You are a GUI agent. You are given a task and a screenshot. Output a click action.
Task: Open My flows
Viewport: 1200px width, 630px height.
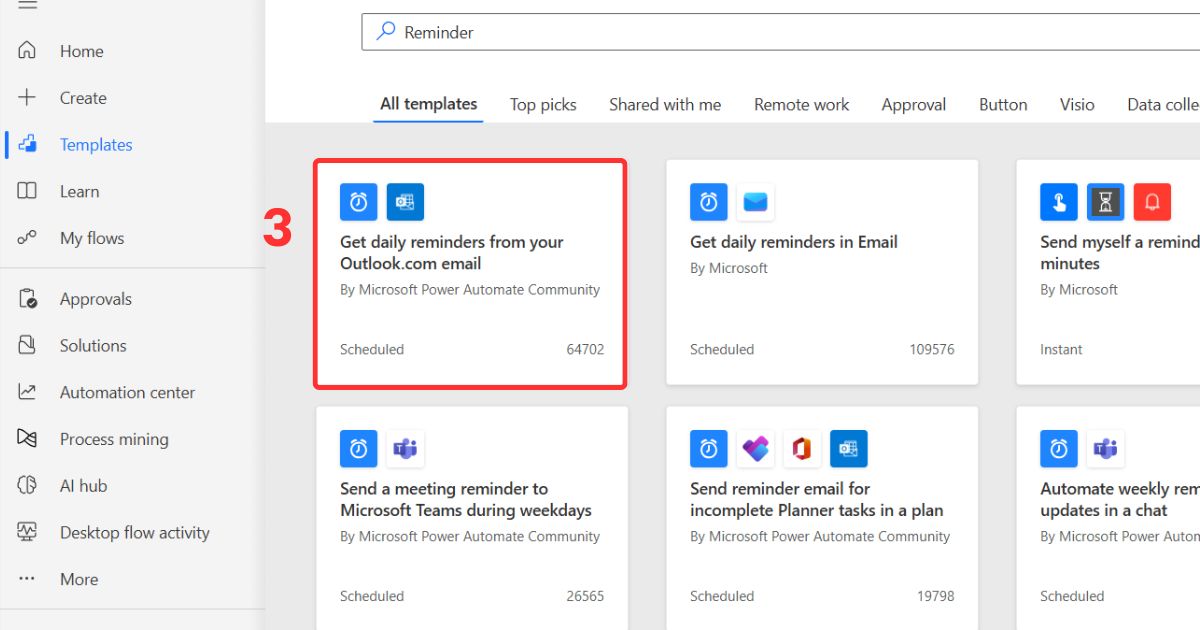[x=89, y=238]
